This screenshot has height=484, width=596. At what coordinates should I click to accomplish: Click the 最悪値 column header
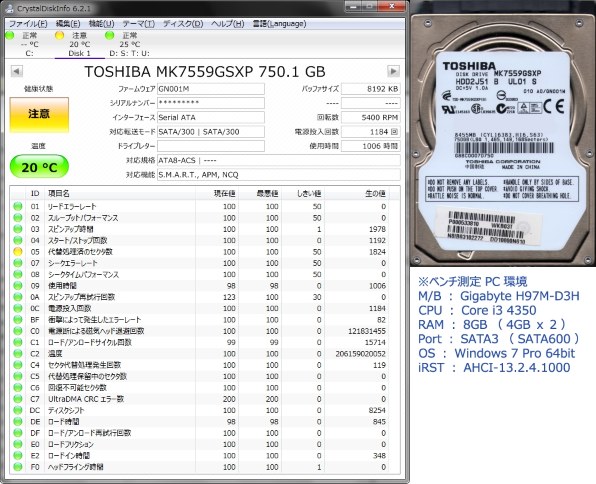[x=260, y=194]
